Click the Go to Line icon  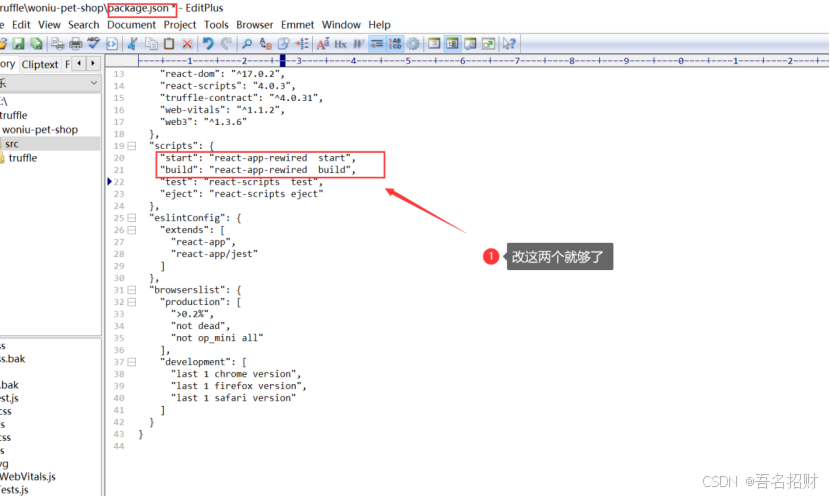[x=302, y=44]
